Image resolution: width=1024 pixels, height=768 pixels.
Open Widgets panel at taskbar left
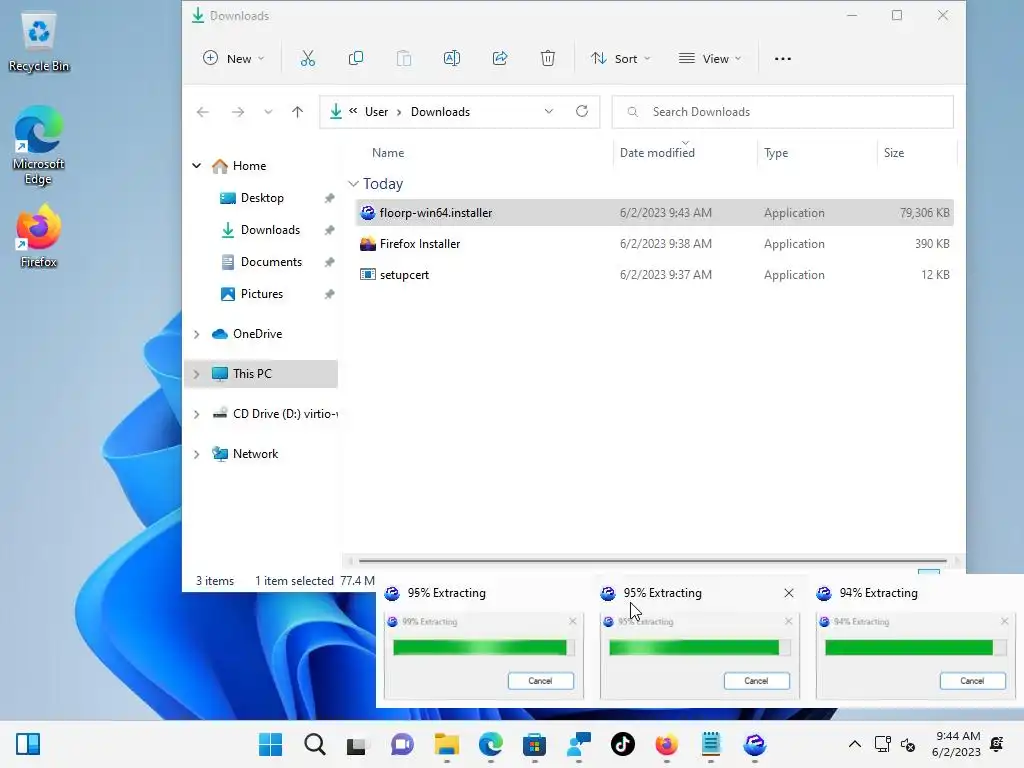[x=28, y=744]
